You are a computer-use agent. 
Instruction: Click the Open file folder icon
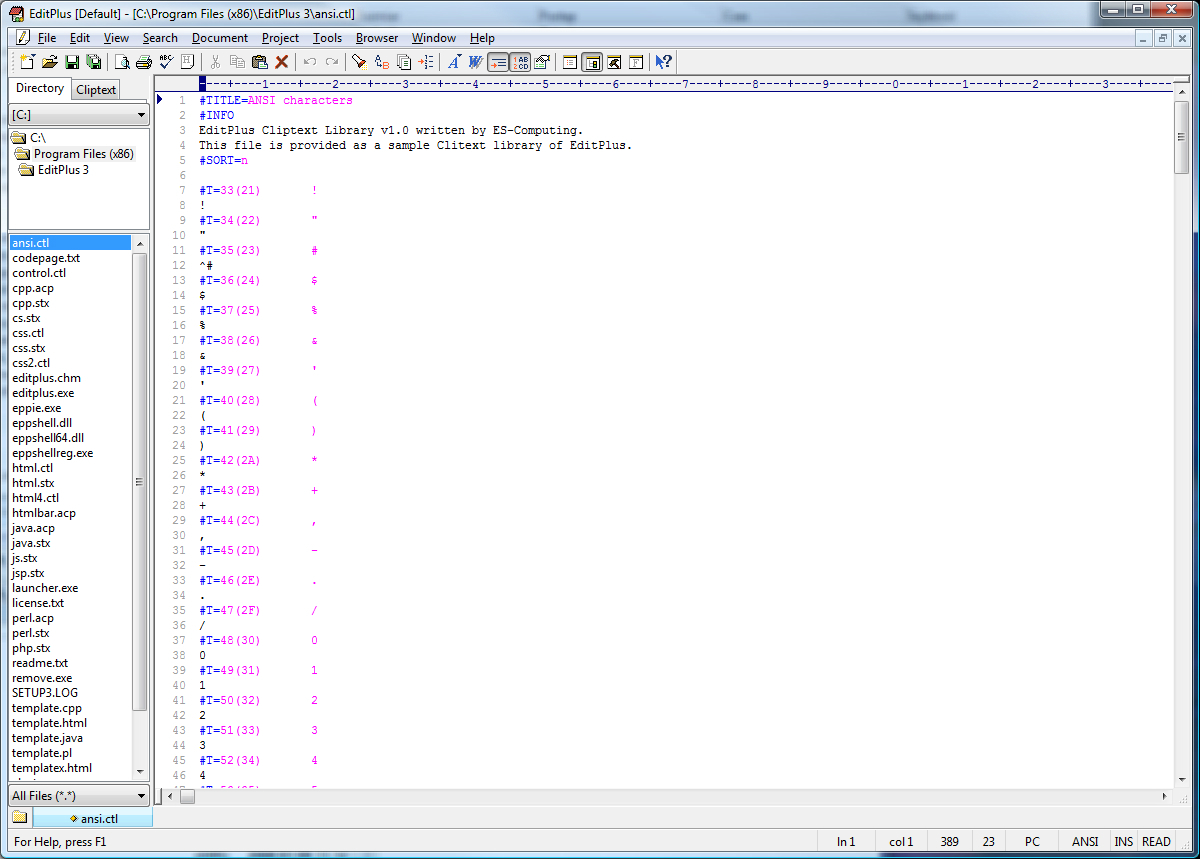[x=49, y=62]
